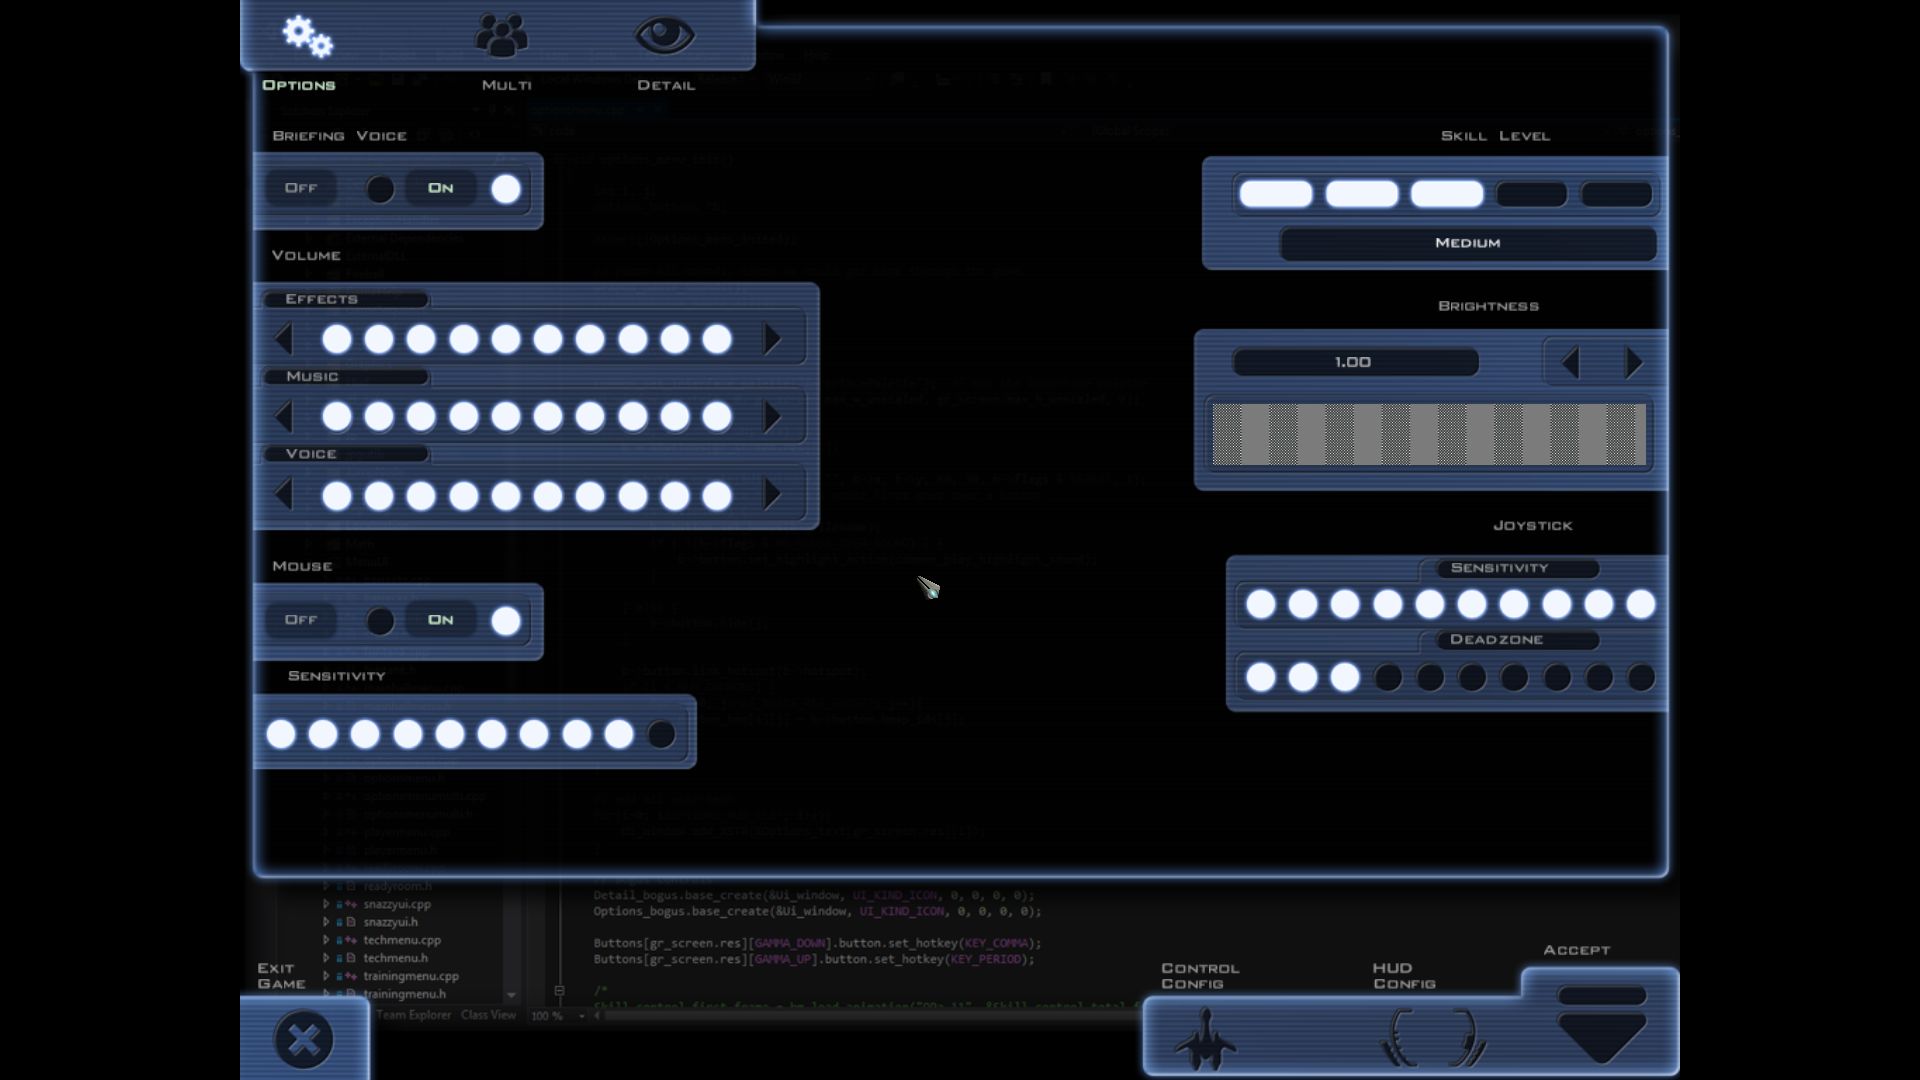Open the Detail eye tab

[x=664, y=36]
